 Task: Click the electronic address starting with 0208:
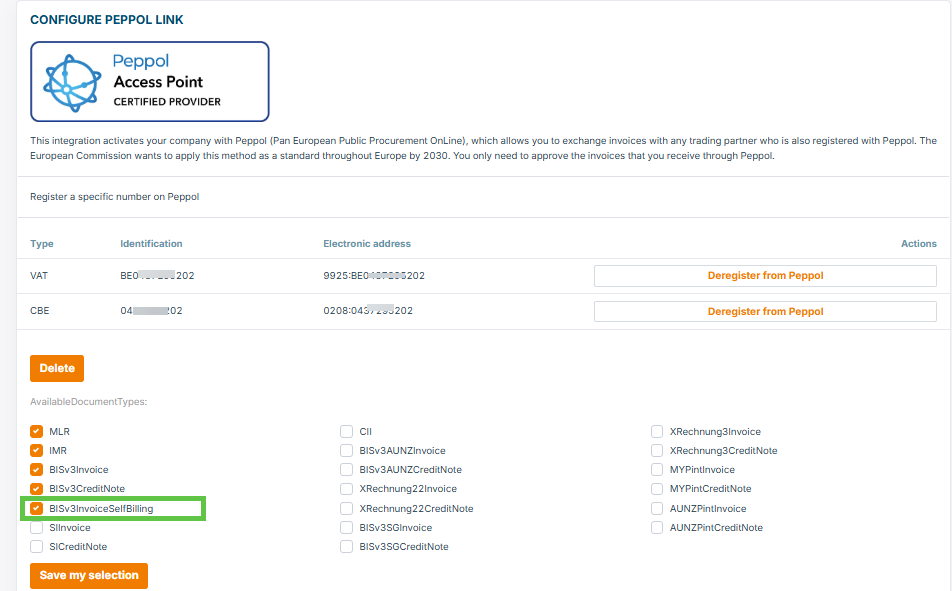[368, 310]
